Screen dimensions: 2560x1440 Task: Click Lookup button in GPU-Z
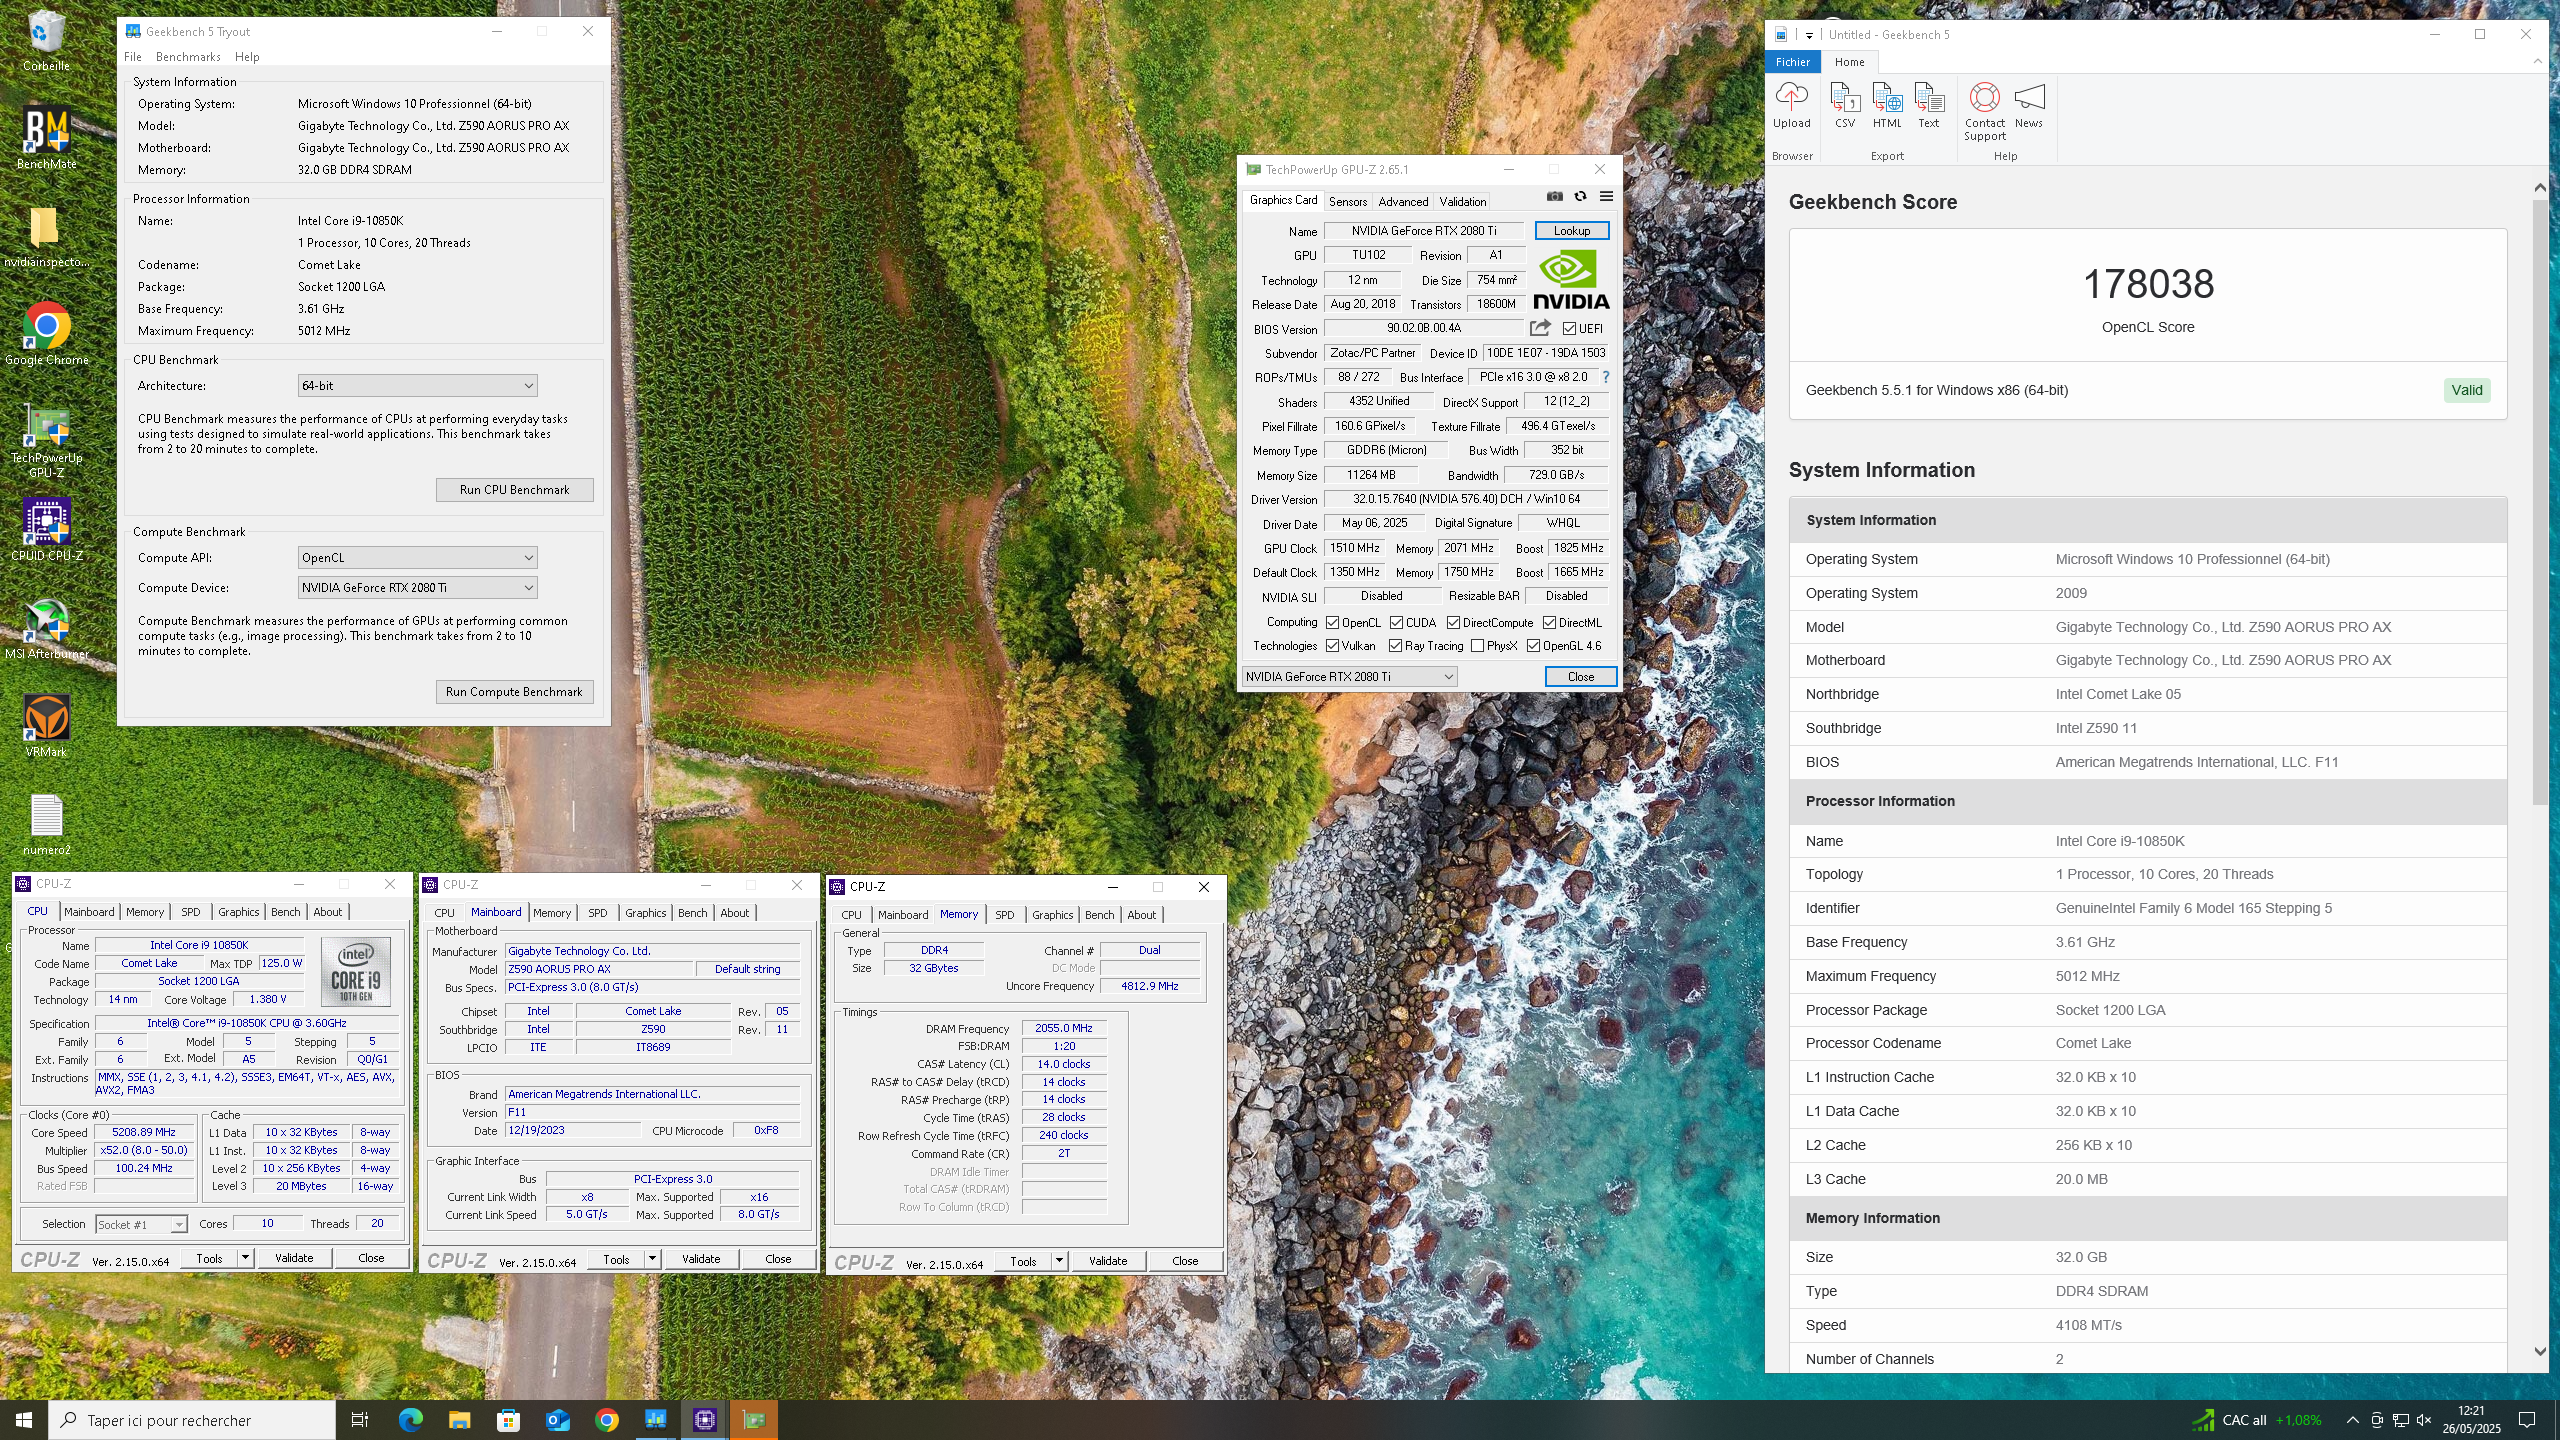click(x=1571, y=231)
